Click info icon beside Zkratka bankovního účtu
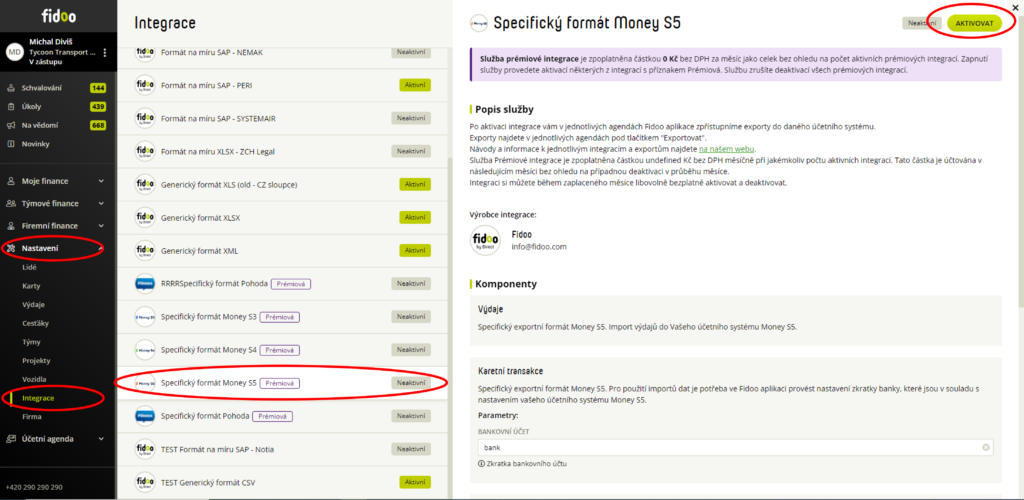Viewport: 1024px width, 500px height. (481, 463)
